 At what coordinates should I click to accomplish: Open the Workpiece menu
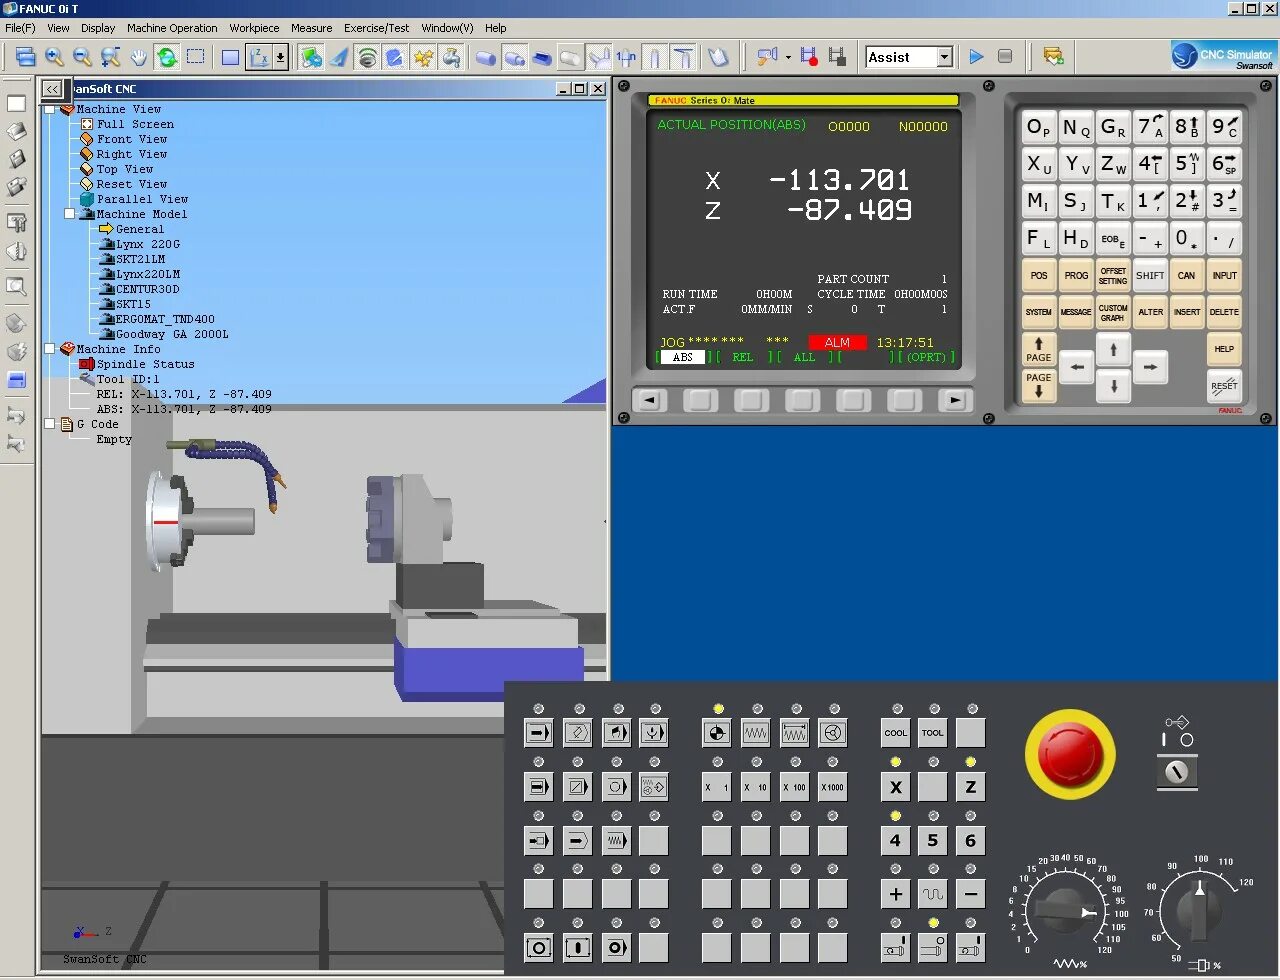[x=254, y=28]
